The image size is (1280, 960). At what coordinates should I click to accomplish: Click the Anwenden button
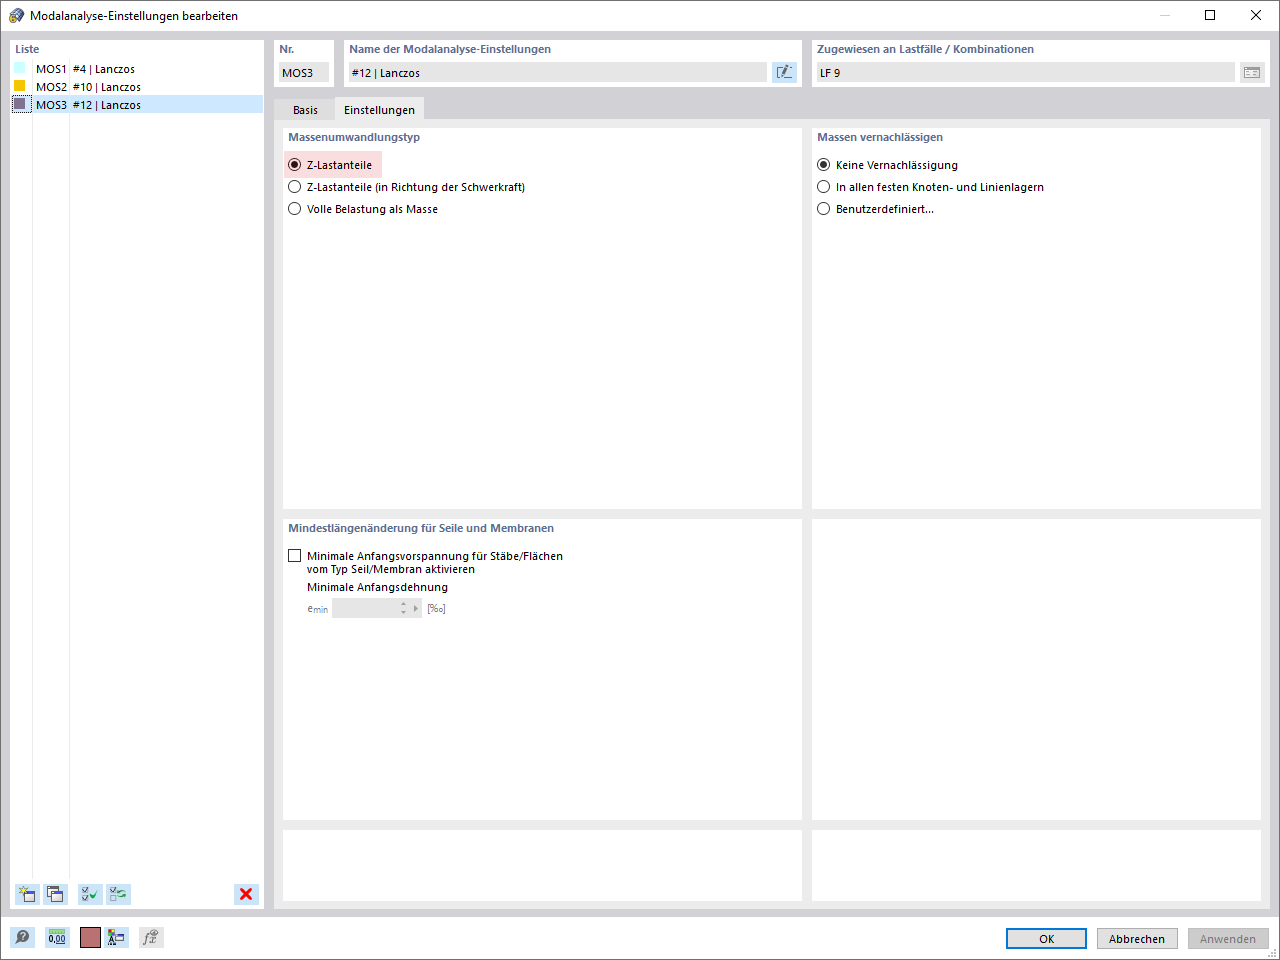point(1228,939)
